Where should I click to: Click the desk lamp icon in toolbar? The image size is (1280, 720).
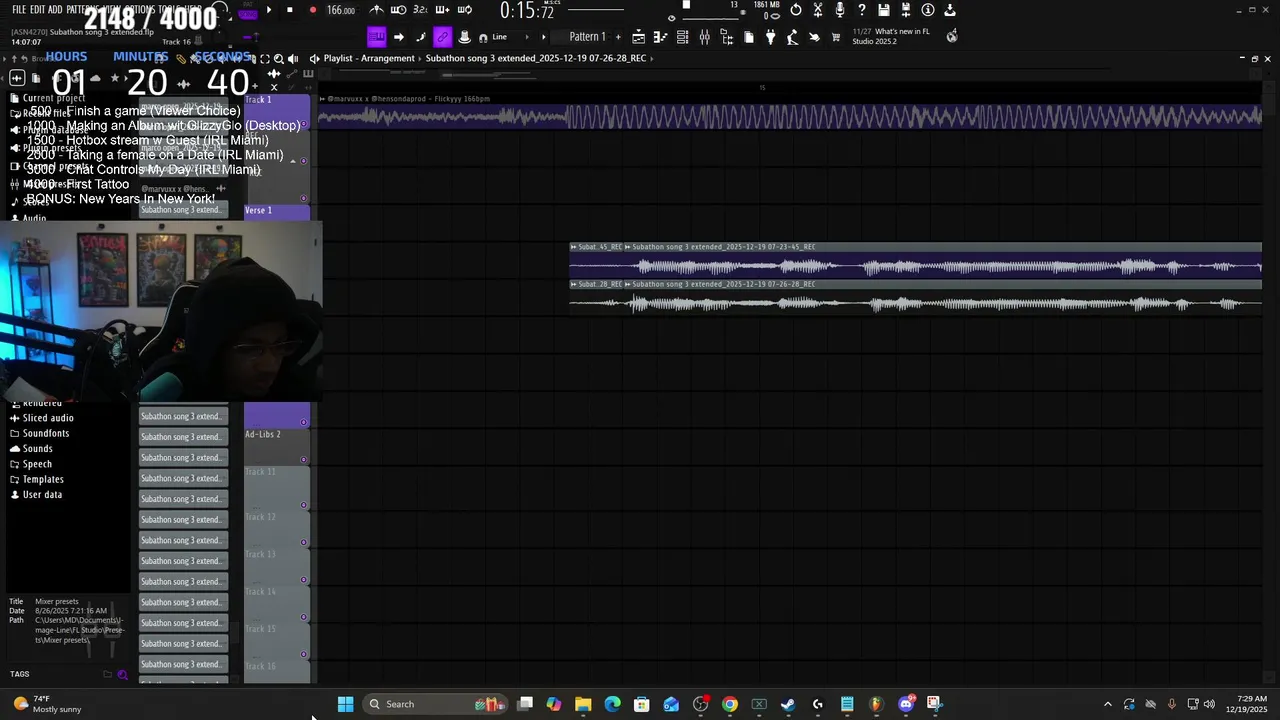click(792, 37)
